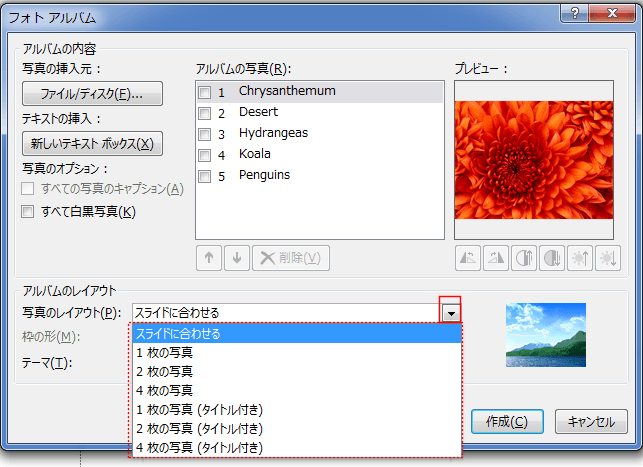
Task: Click 新しいテキスト ボックス button
Action: (92, 144)
